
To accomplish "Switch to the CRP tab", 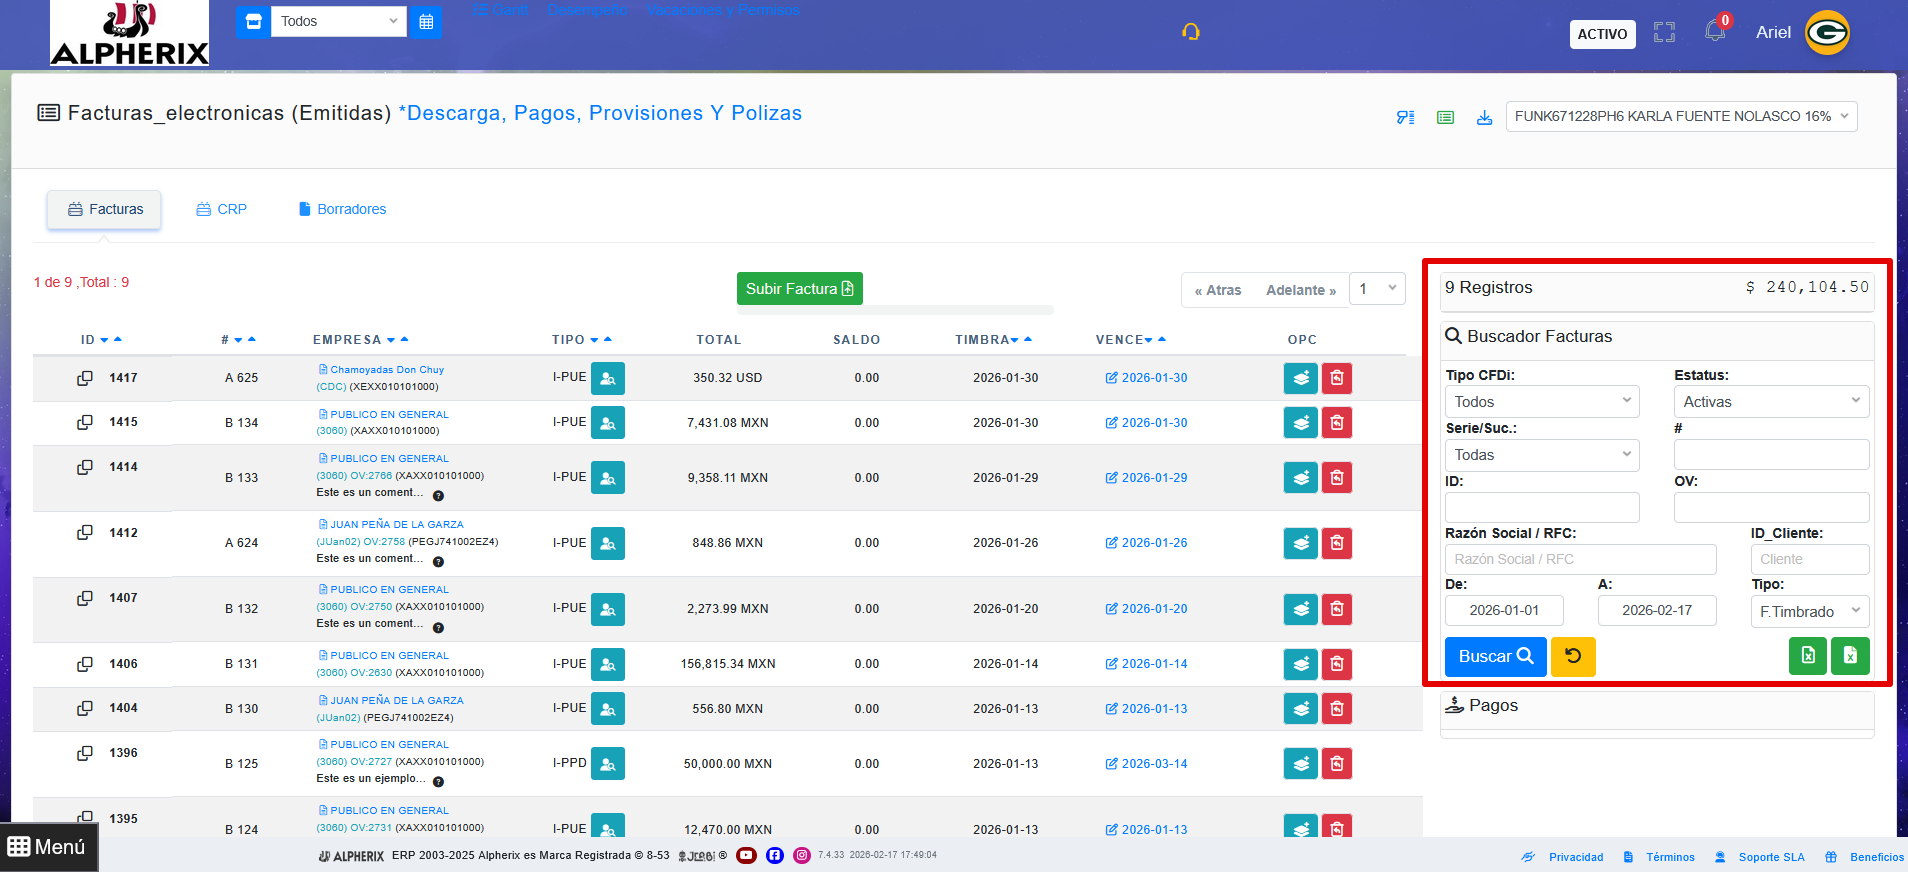I will [x=222, y=210].
